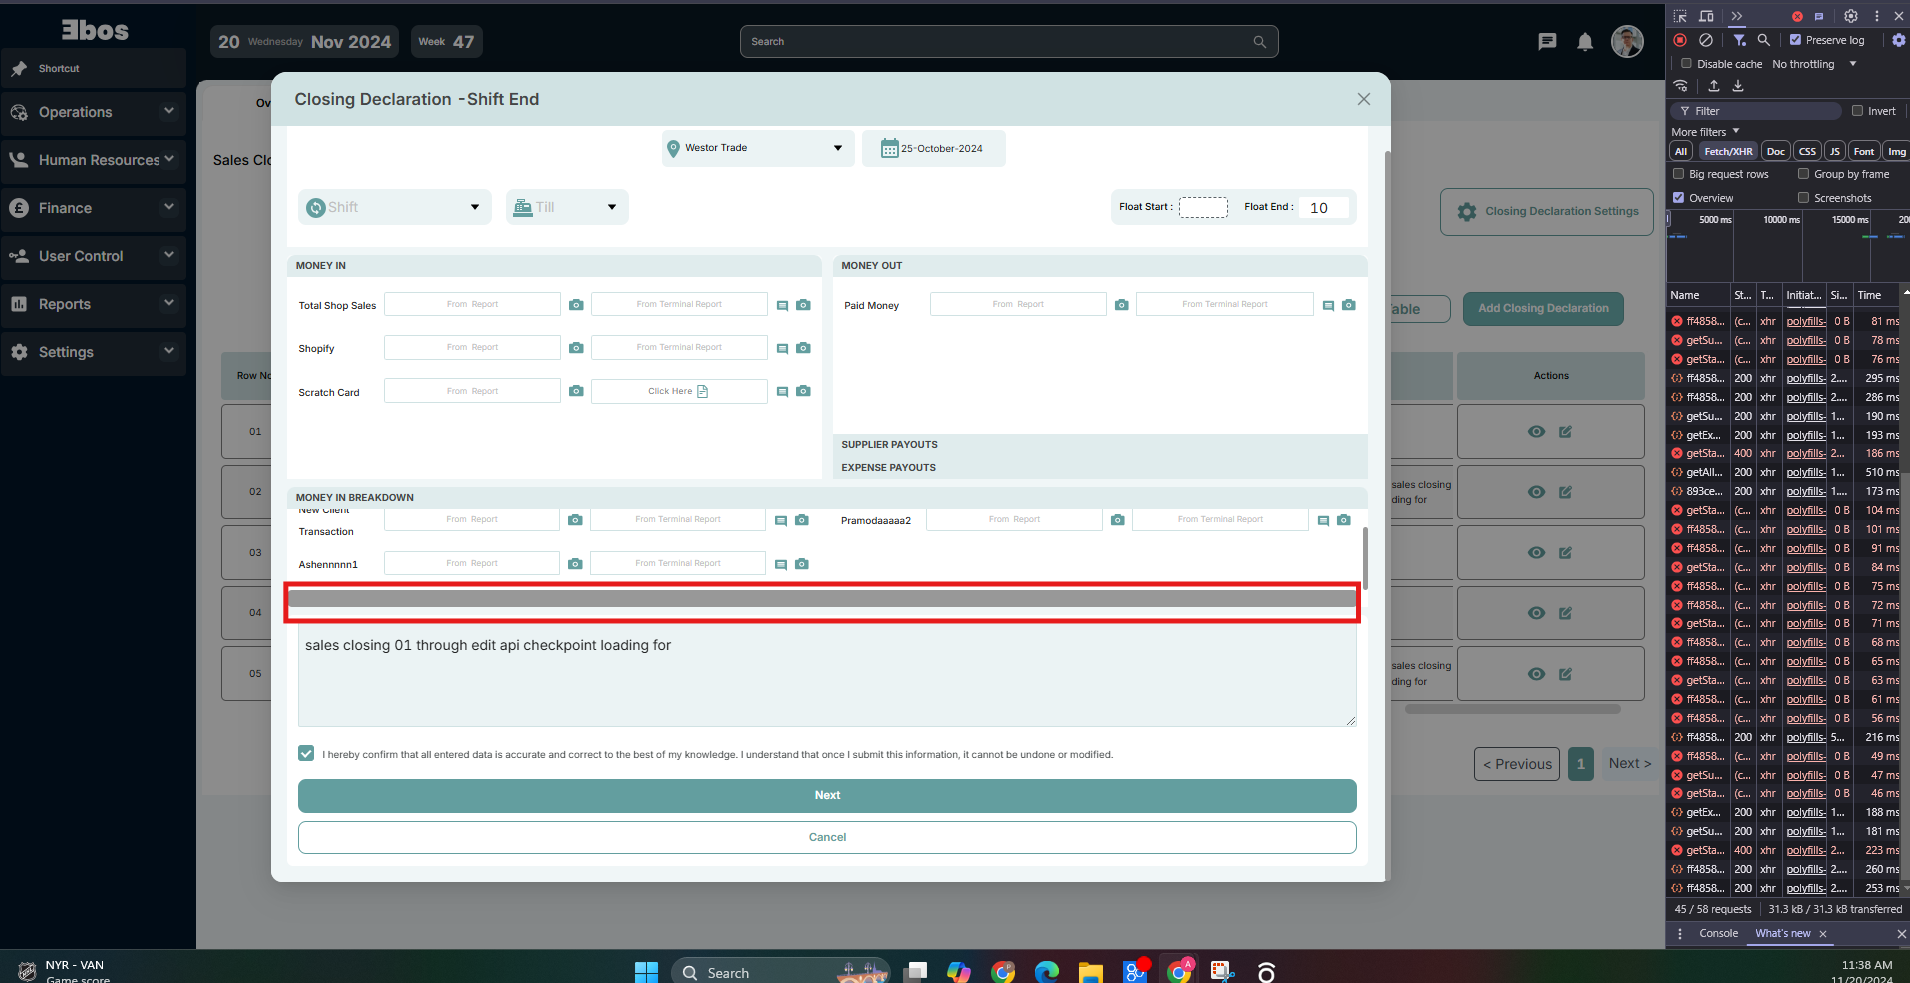Click camera icon beside Total Shop Sales From Report
Viewport: 1910px width, 983px height.
coord(576,305)
